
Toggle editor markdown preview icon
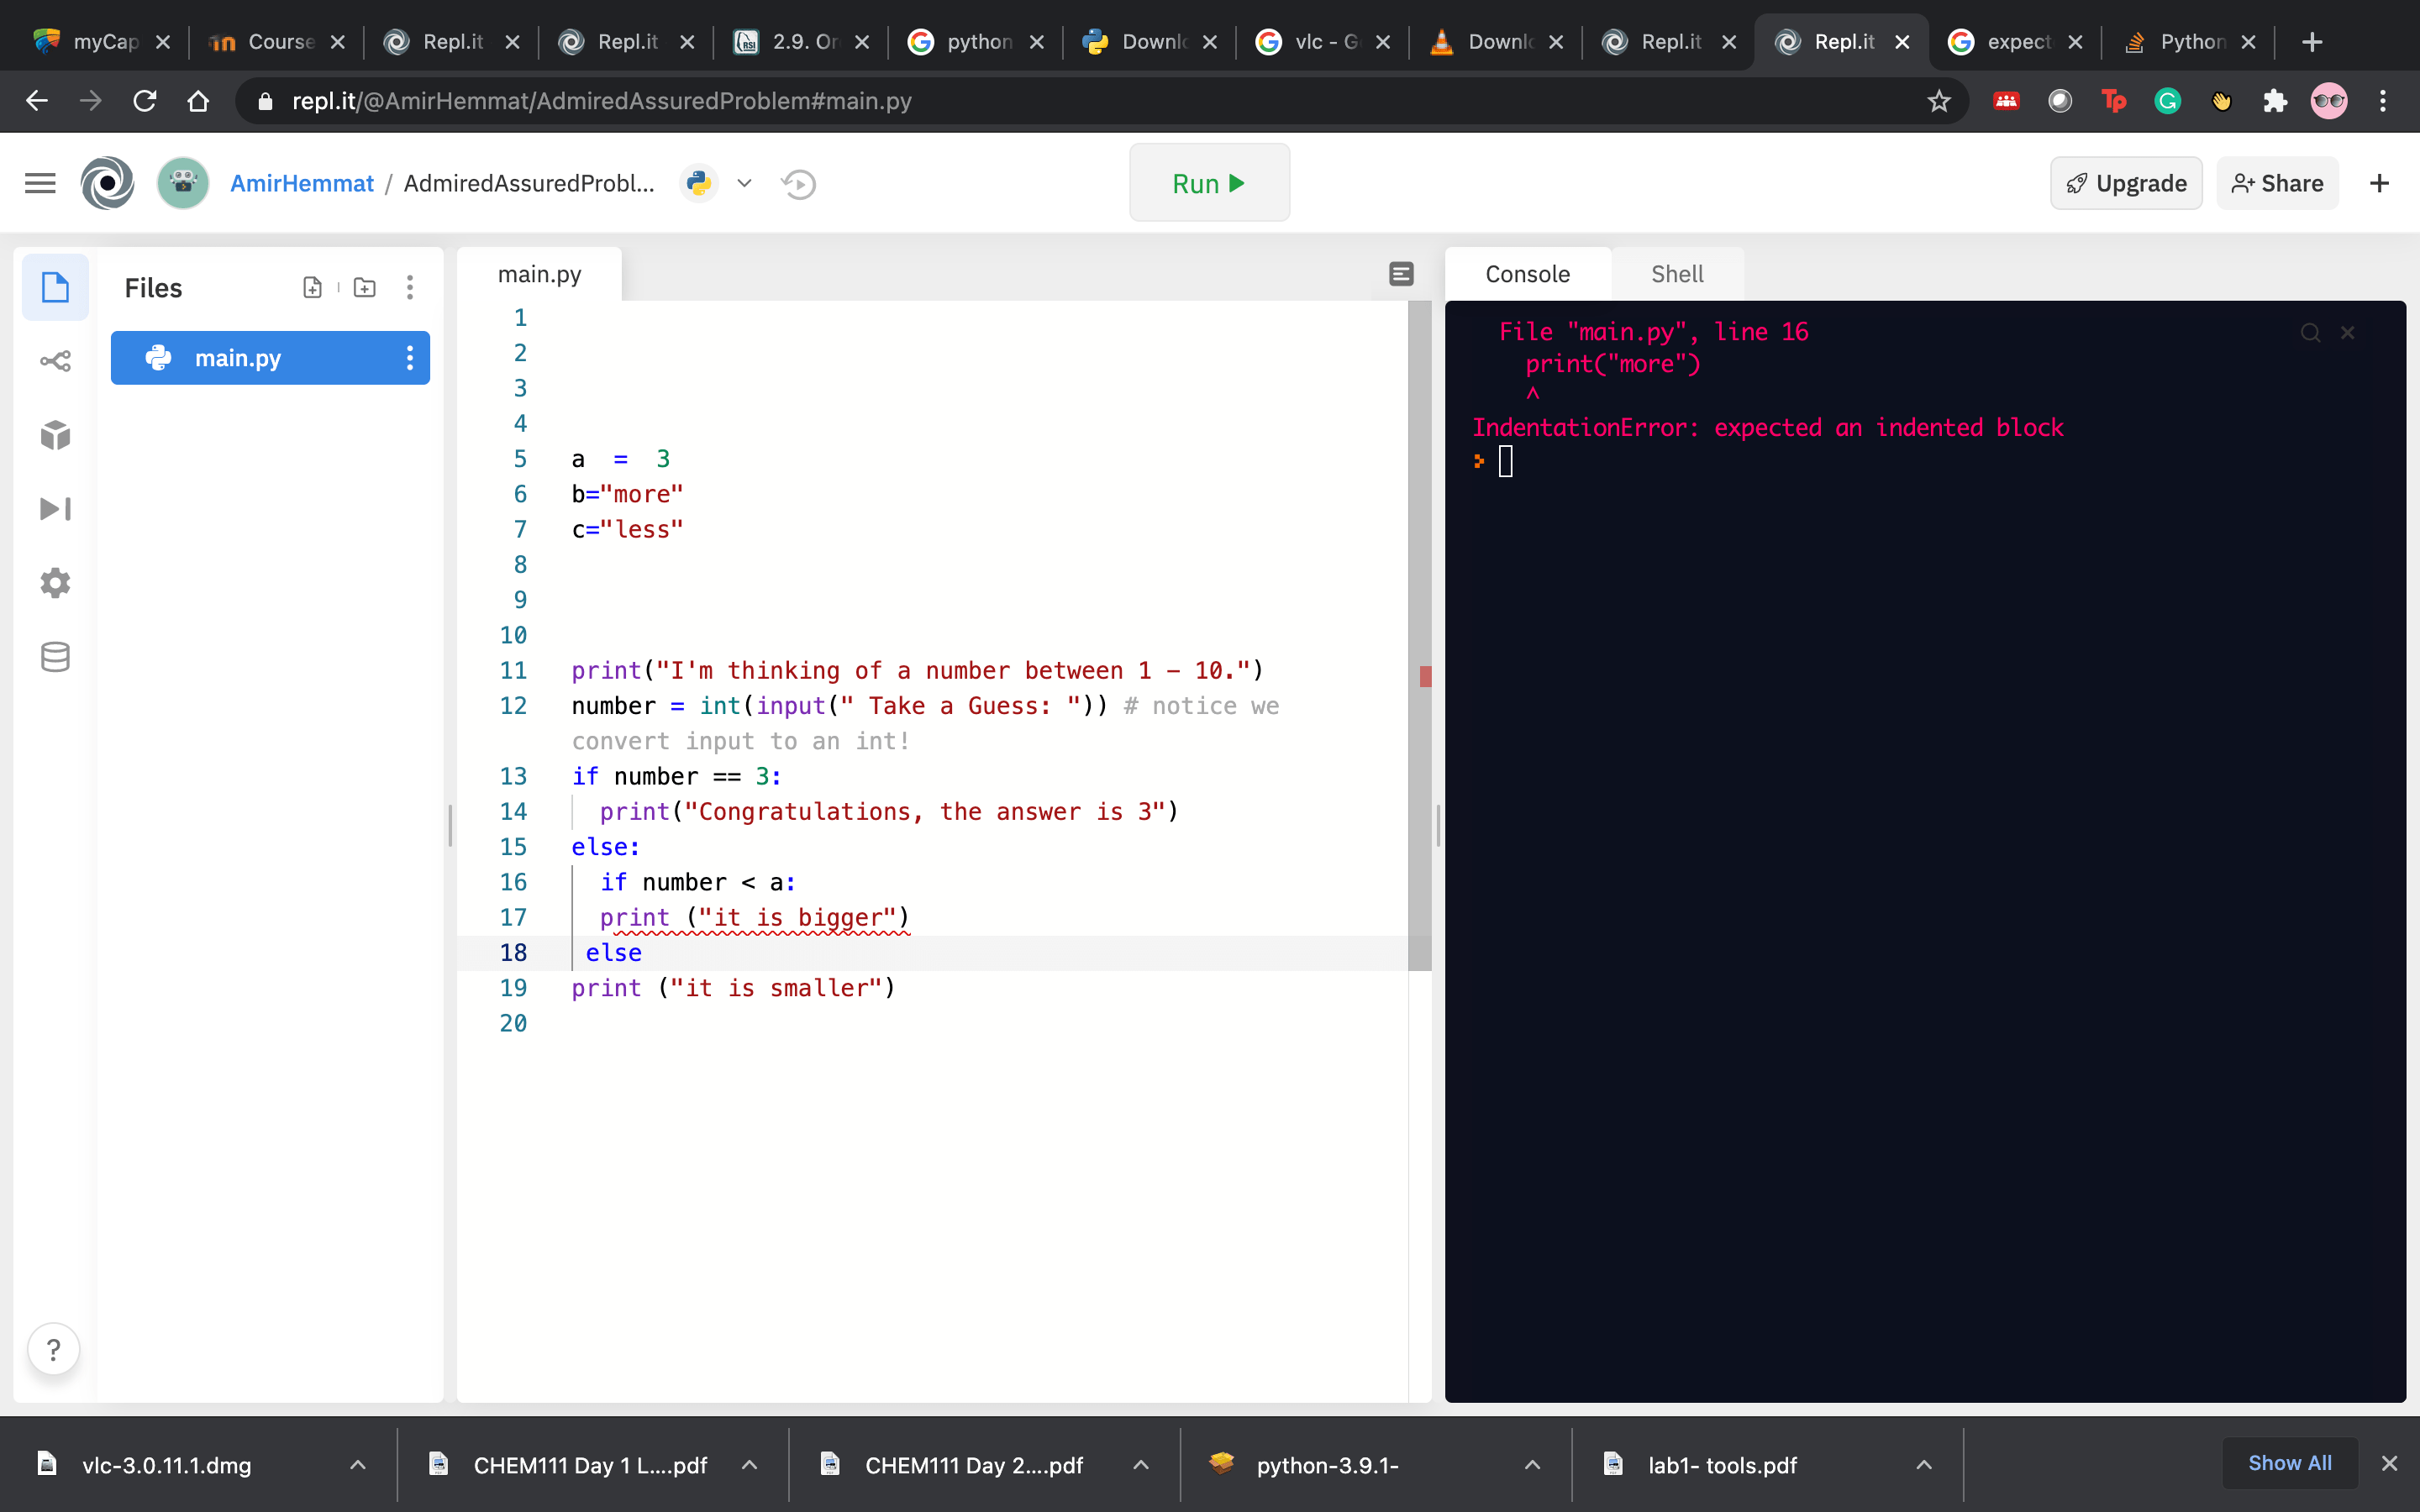[x=1401, y=274]
